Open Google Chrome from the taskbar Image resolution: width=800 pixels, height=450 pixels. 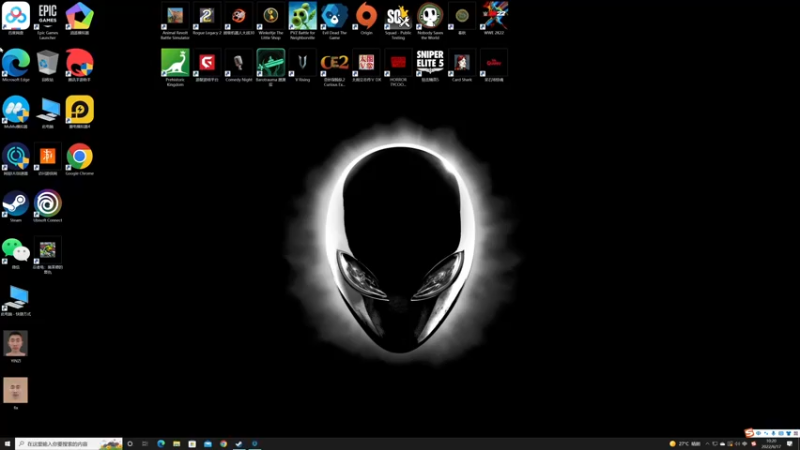coord(223,444)
